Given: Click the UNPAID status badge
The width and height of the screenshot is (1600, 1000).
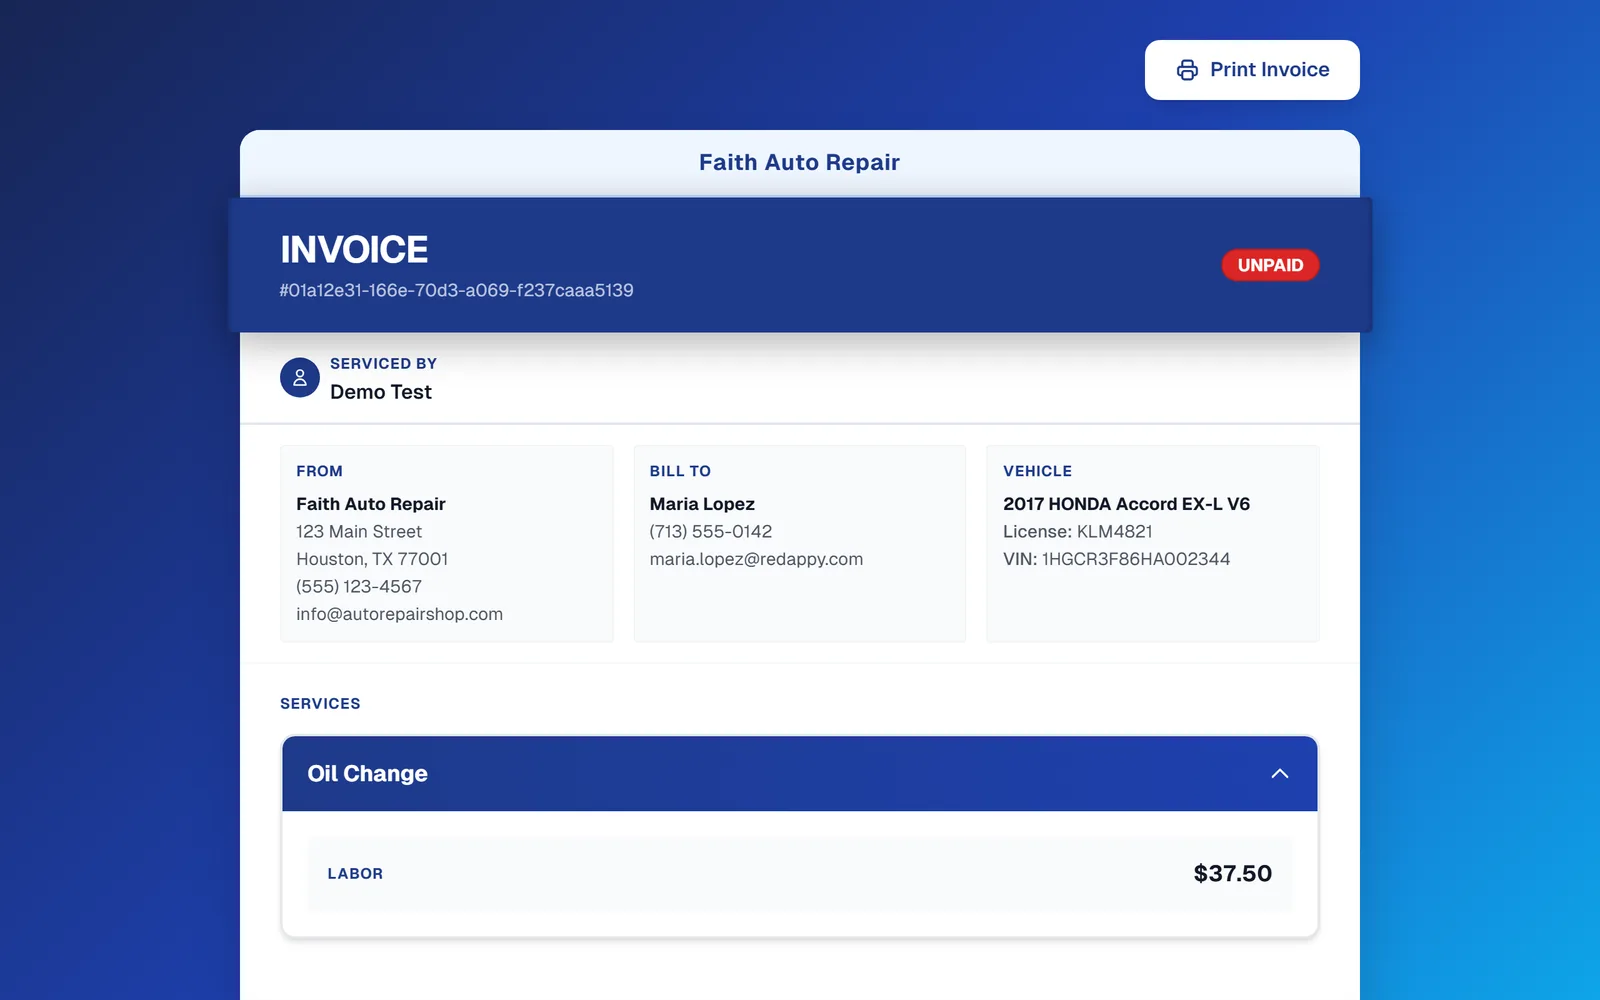Looking at the screenshot, I should pos(1270,265).
